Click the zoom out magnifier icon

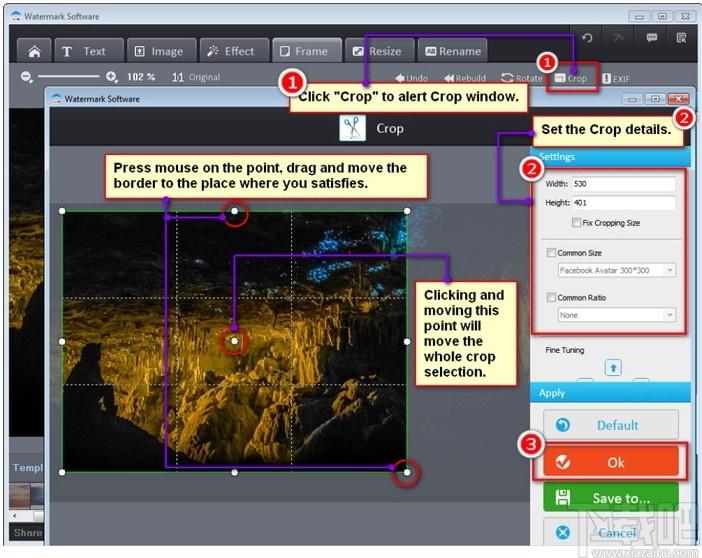click(x=27, y=77)
